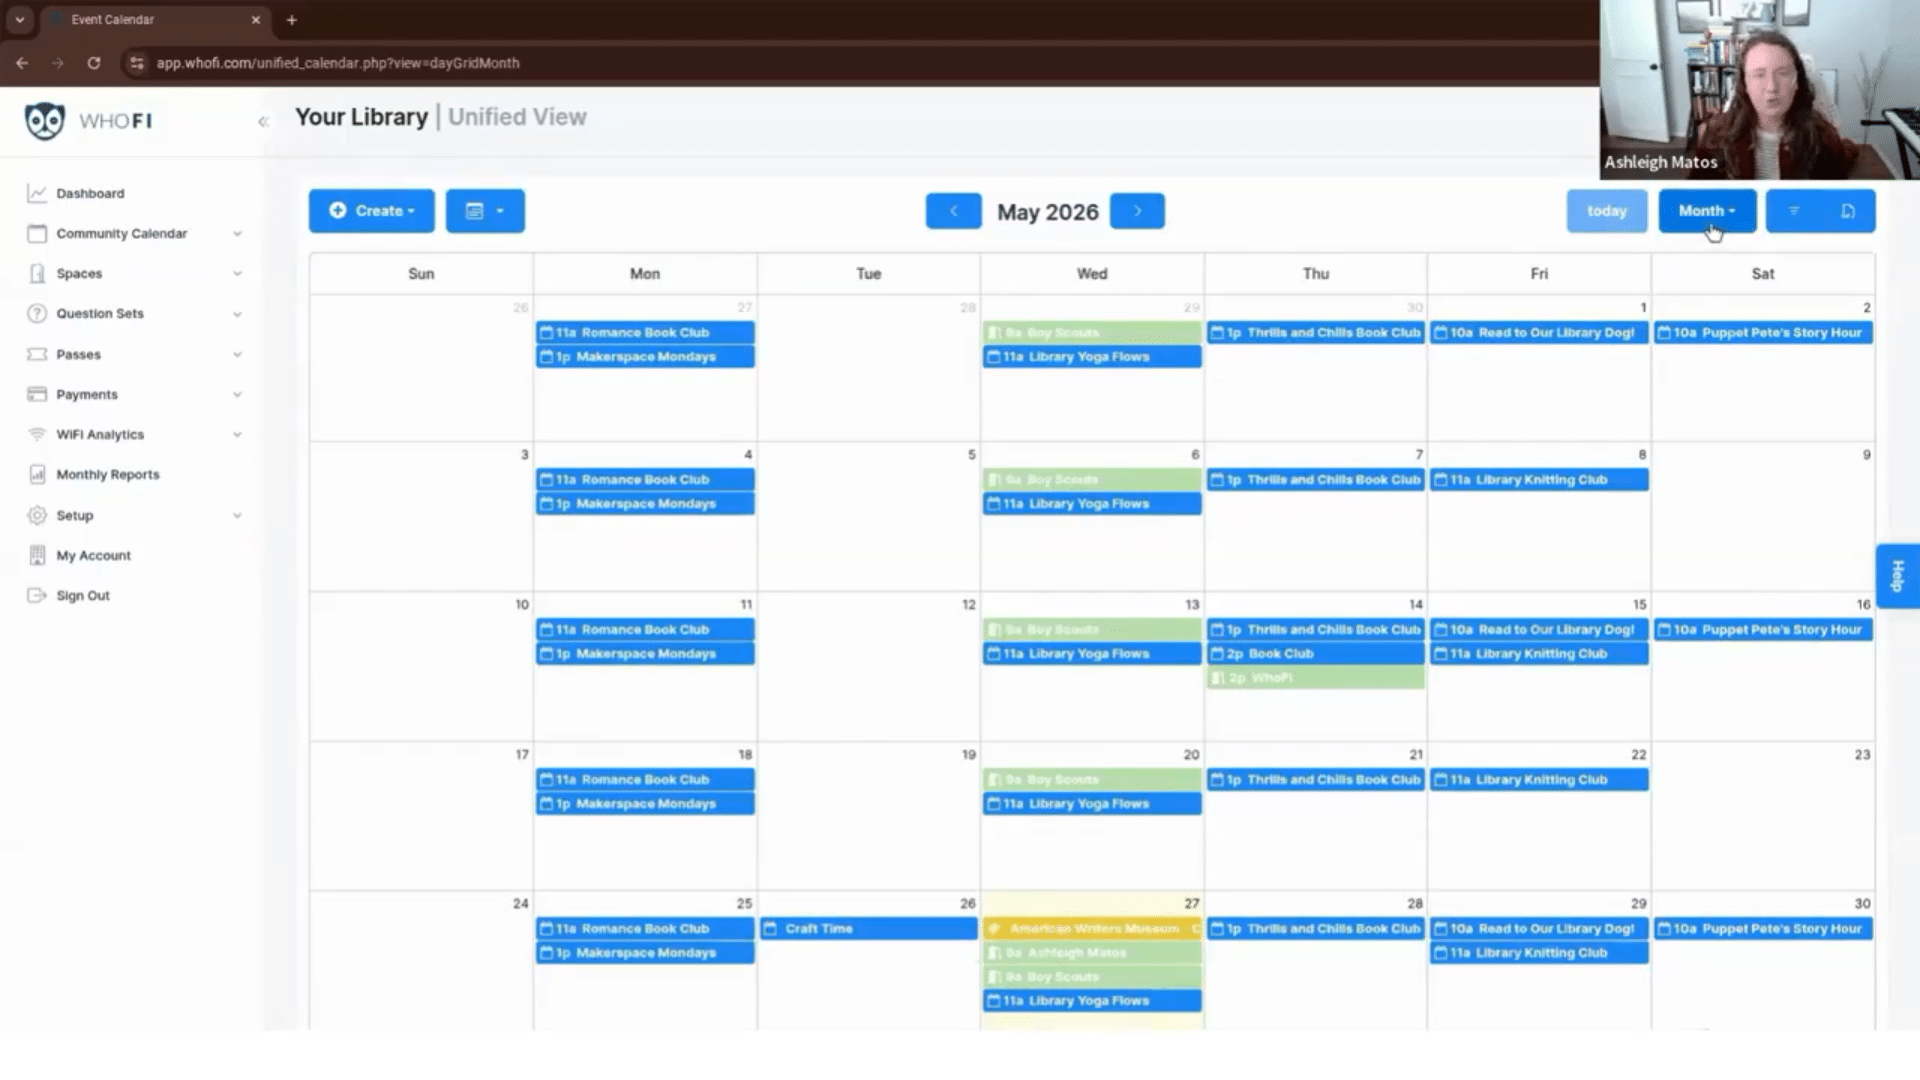
Task: Collapse the sidebar with the double-chevron icon
Action: point(263,122)
